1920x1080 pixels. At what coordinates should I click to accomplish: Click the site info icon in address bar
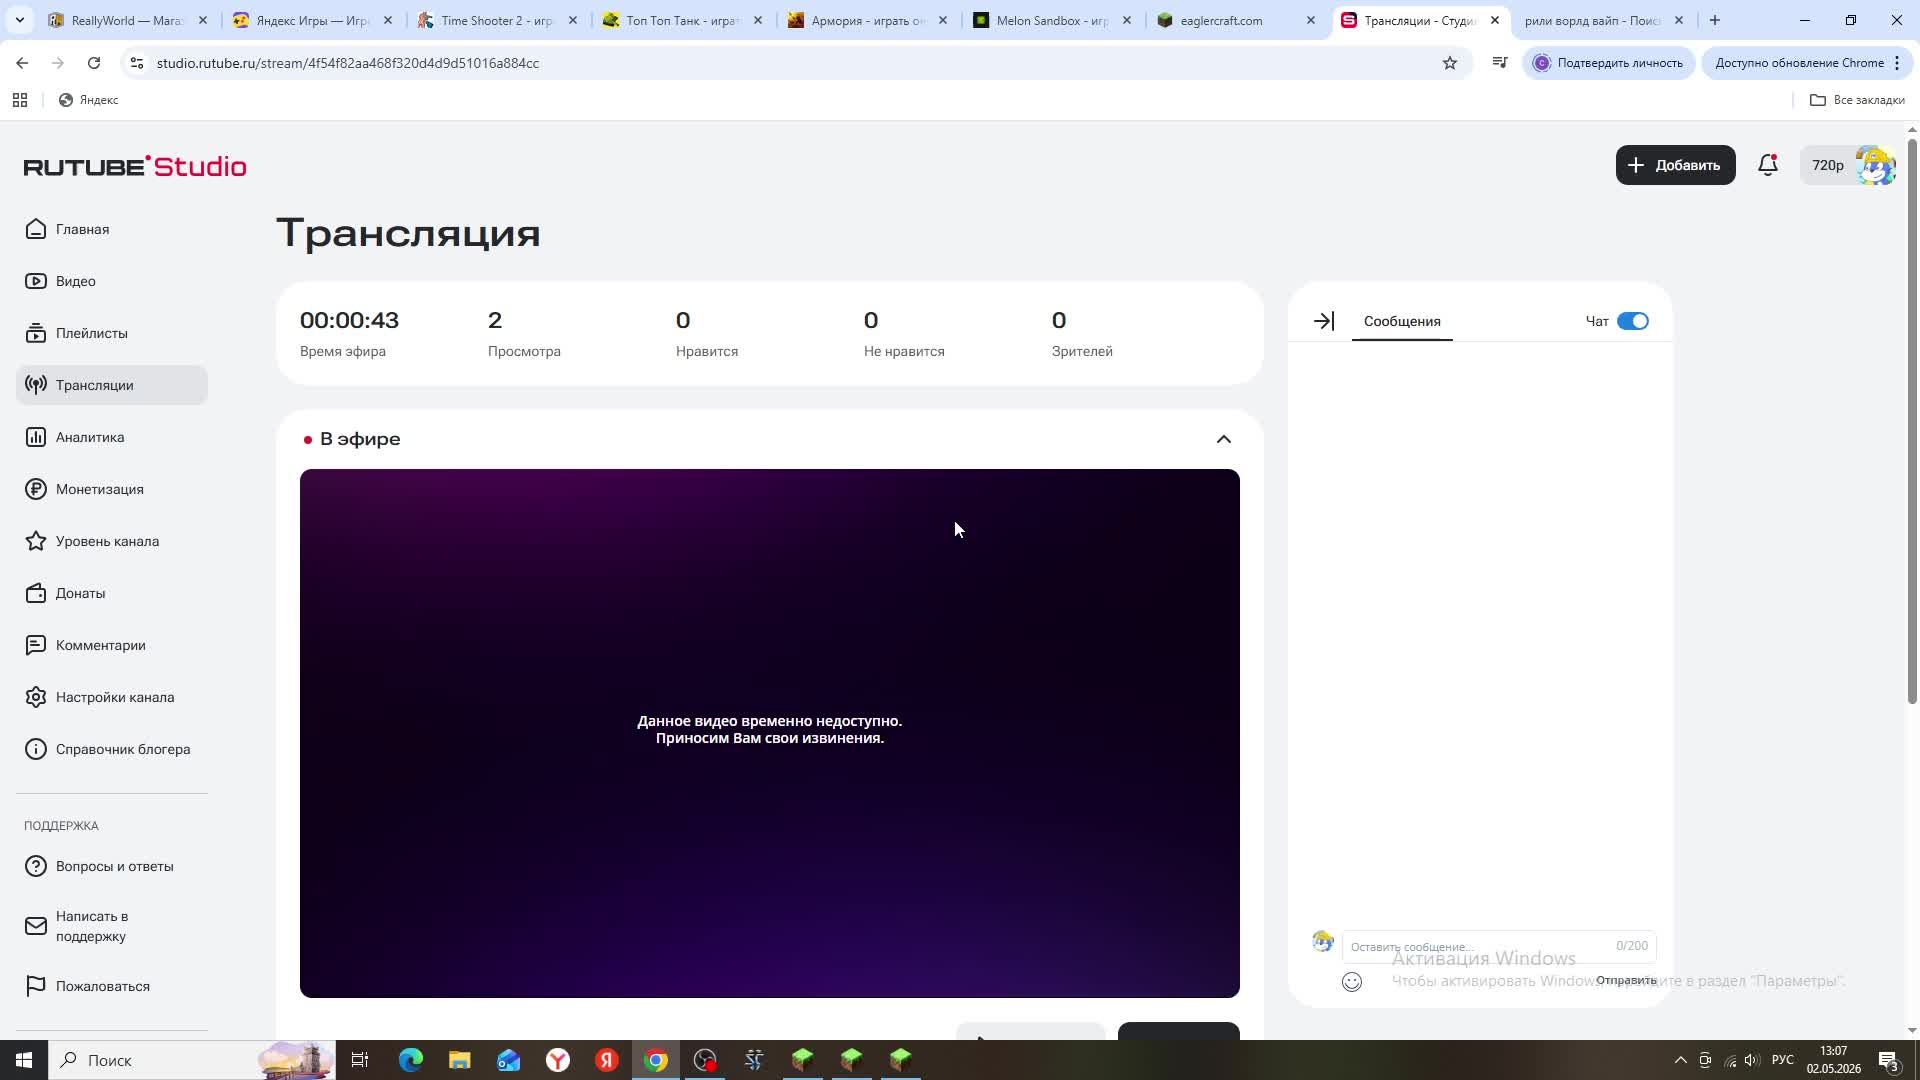click(x=137, y=63)
